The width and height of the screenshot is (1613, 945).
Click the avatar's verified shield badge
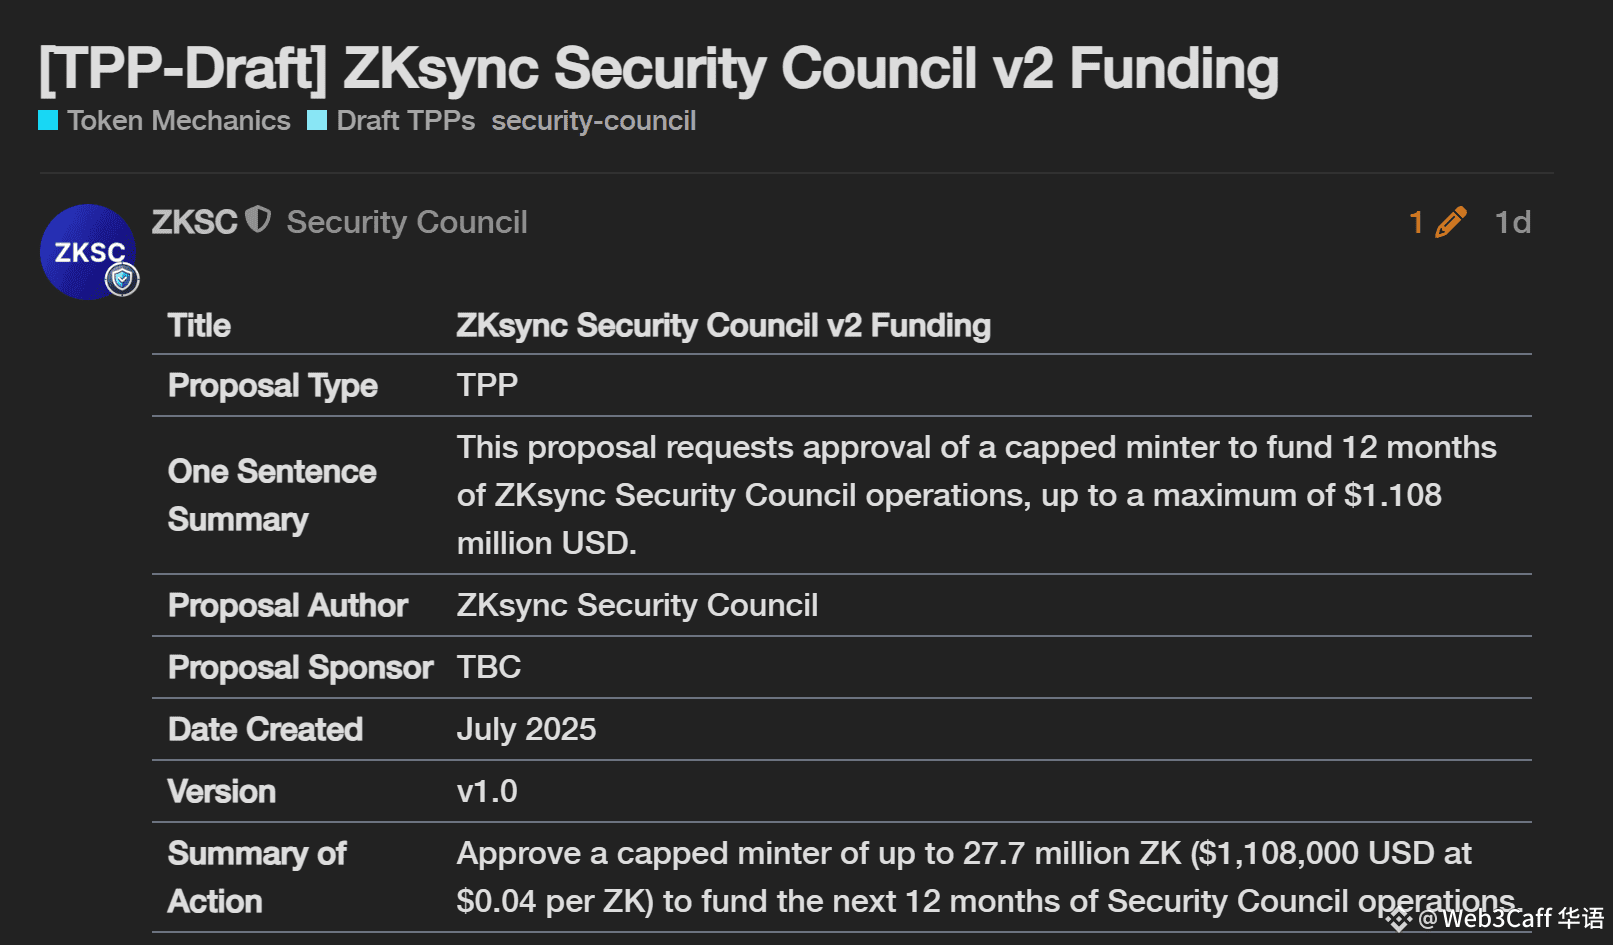click(x=123, y=279)
